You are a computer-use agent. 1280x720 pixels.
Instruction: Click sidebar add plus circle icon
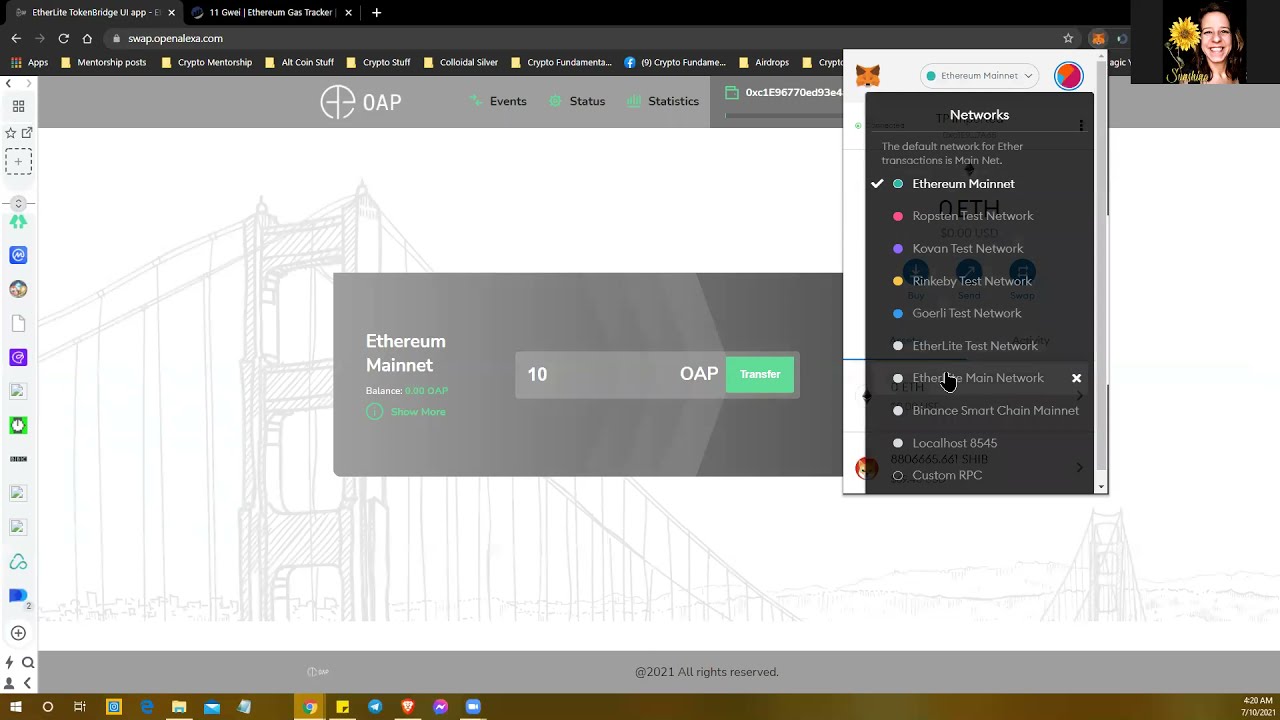[x=18, y=633]
